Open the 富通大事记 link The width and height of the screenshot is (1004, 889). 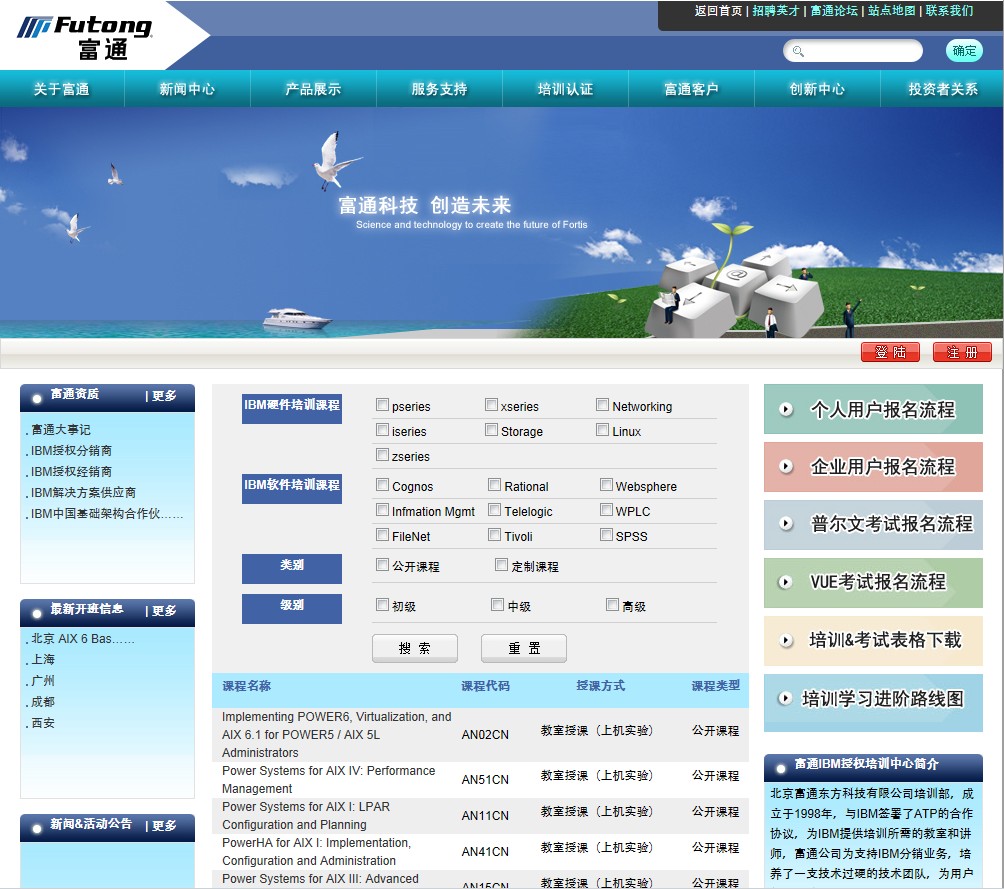(61, 429)
